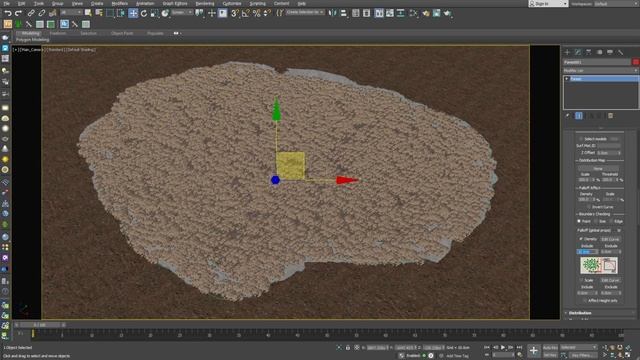
Task: Activate the Select and Rotate tool
Action: (x=144, y=13)
